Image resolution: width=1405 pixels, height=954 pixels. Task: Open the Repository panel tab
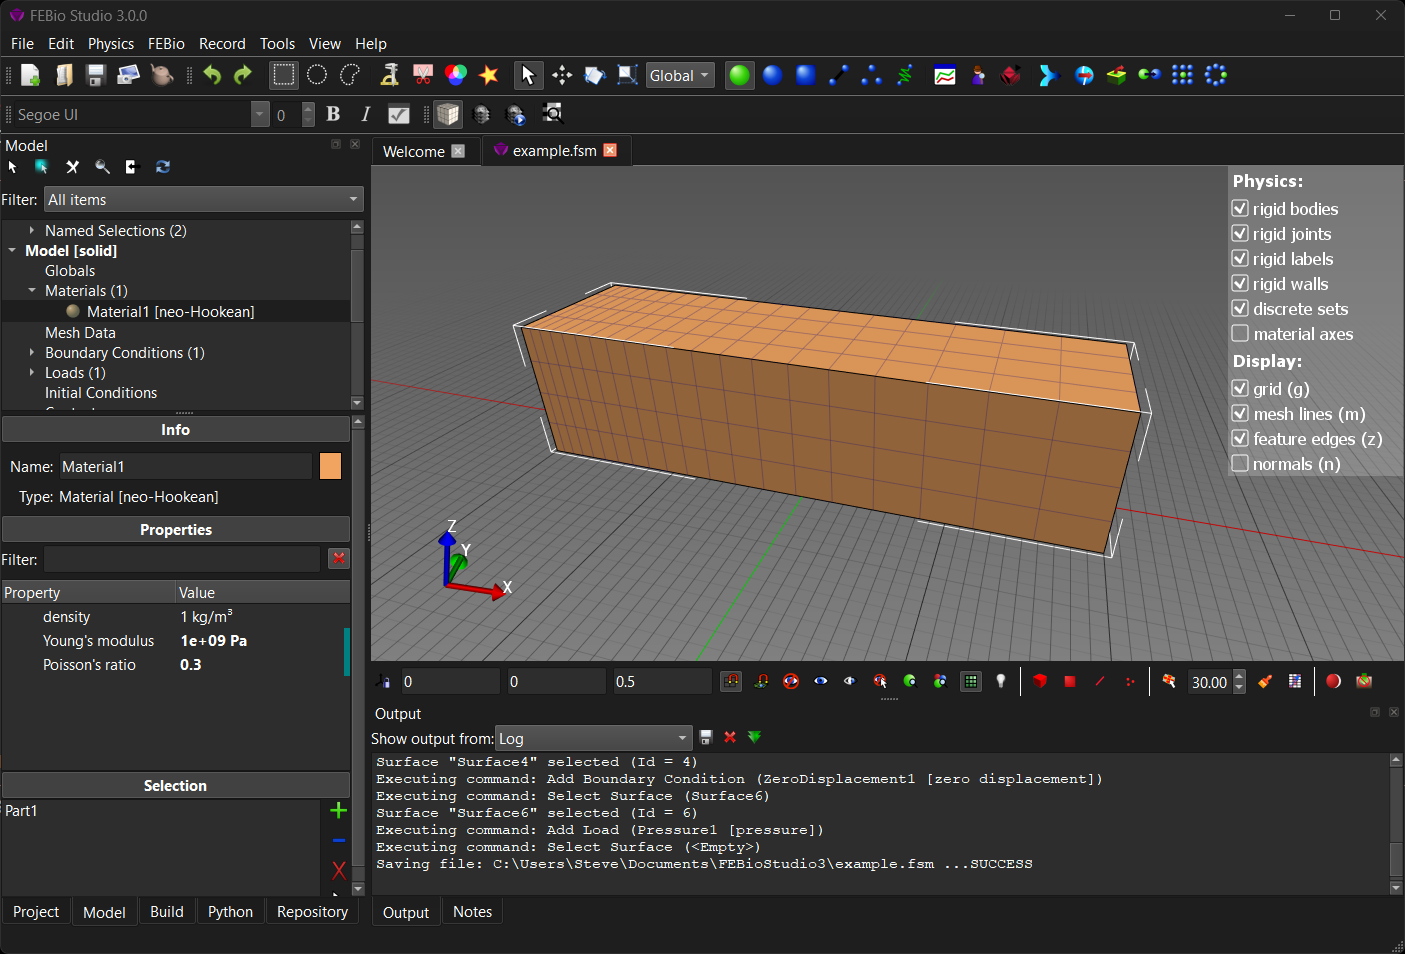click(x=312, y=912)
